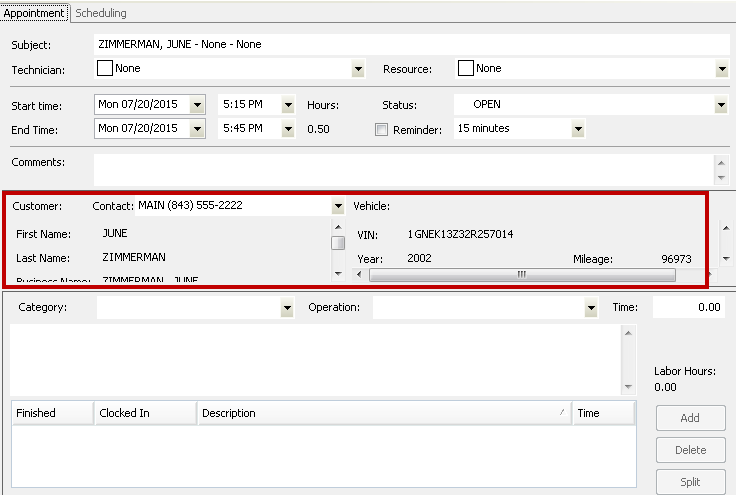Click the Delete button
This screenshot has width=736, height=495.
(690, 450)
